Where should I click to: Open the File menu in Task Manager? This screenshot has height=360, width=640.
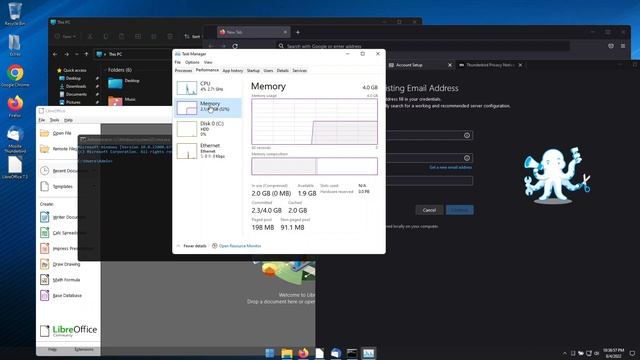pyautogui.click(x=178, y=62)
